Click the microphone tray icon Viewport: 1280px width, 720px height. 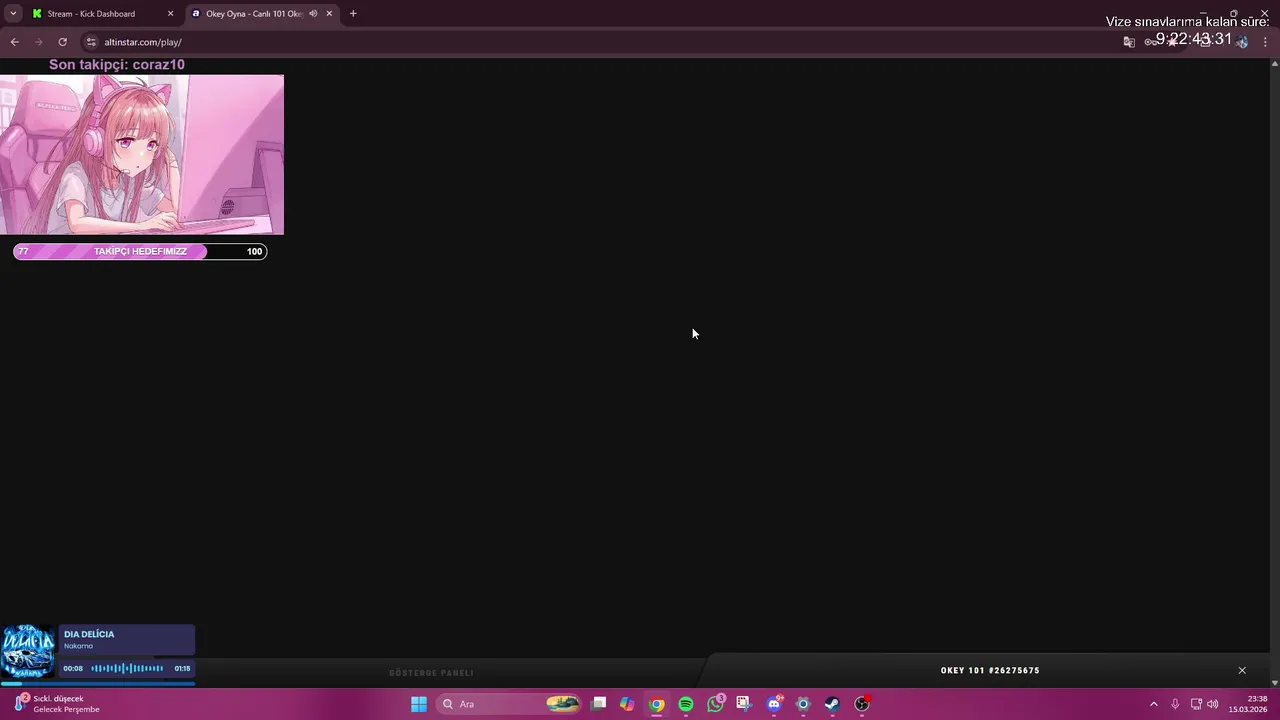[x=1175, y=704]
